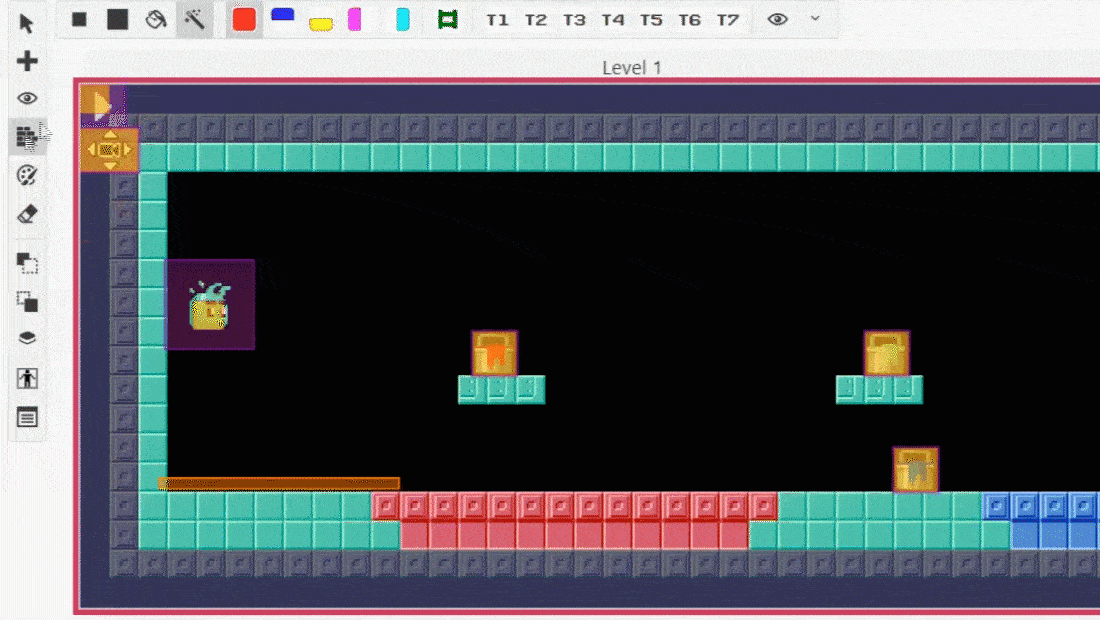
Task: Expand the chevron next to toolbar eye
Action: (x=815, y=19)
